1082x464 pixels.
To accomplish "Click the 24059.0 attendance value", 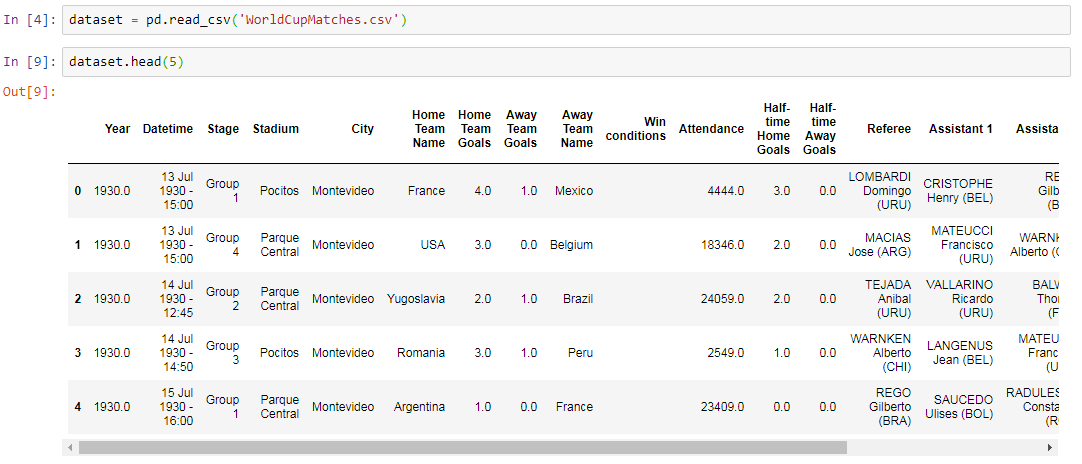I will [721, 299].
